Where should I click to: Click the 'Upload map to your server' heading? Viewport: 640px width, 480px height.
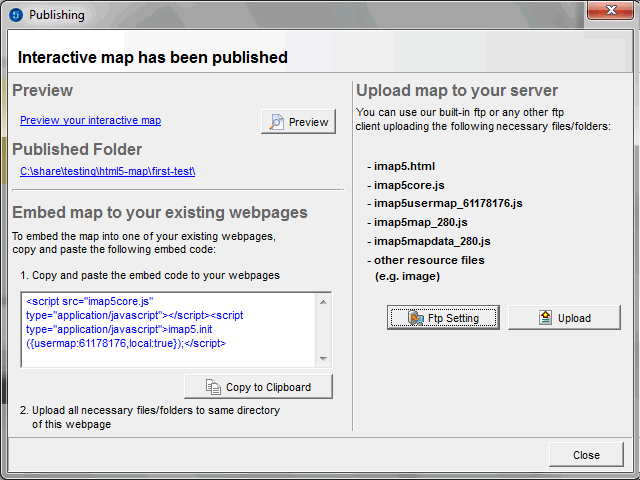point(457,91)
